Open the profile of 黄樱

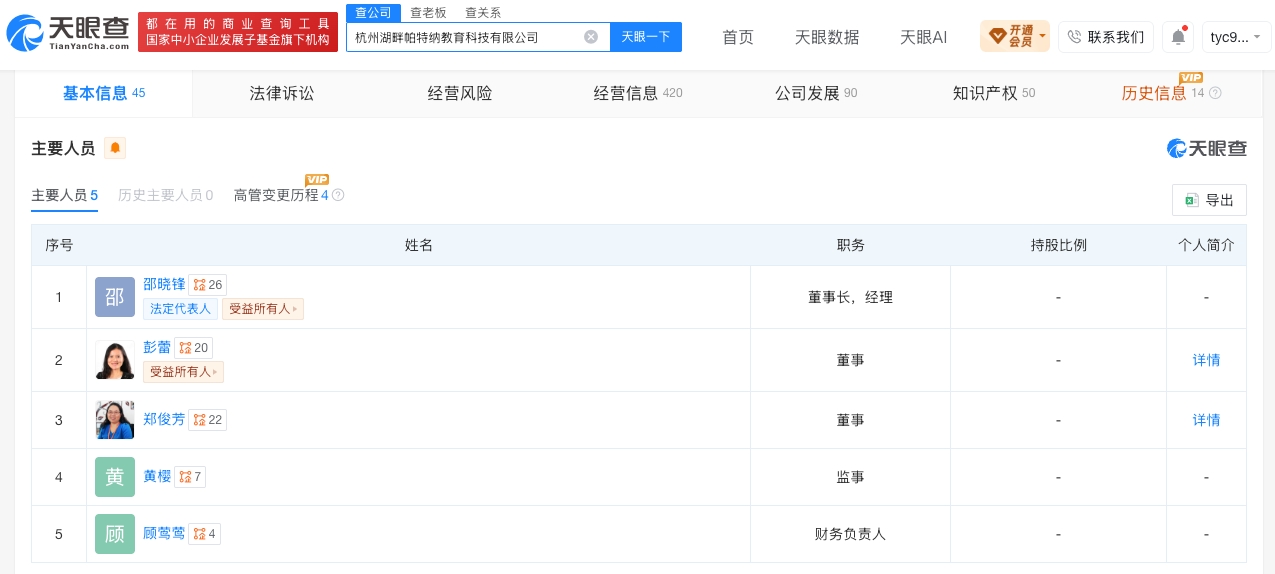[157, 476]
